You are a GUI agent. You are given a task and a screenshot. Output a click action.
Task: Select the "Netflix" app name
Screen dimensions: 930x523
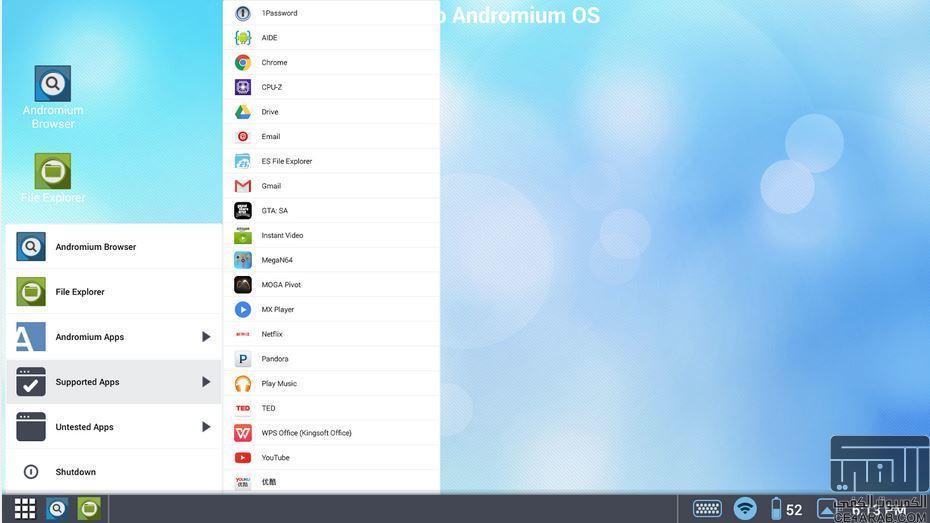[x=272, y=334]
